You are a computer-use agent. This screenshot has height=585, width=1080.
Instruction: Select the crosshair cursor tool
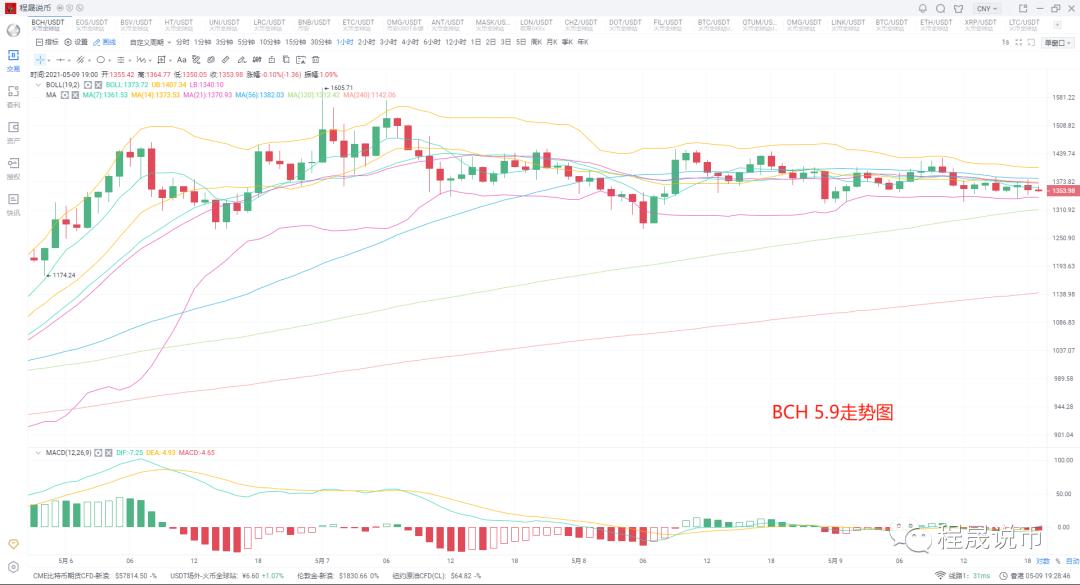(40, 60)
